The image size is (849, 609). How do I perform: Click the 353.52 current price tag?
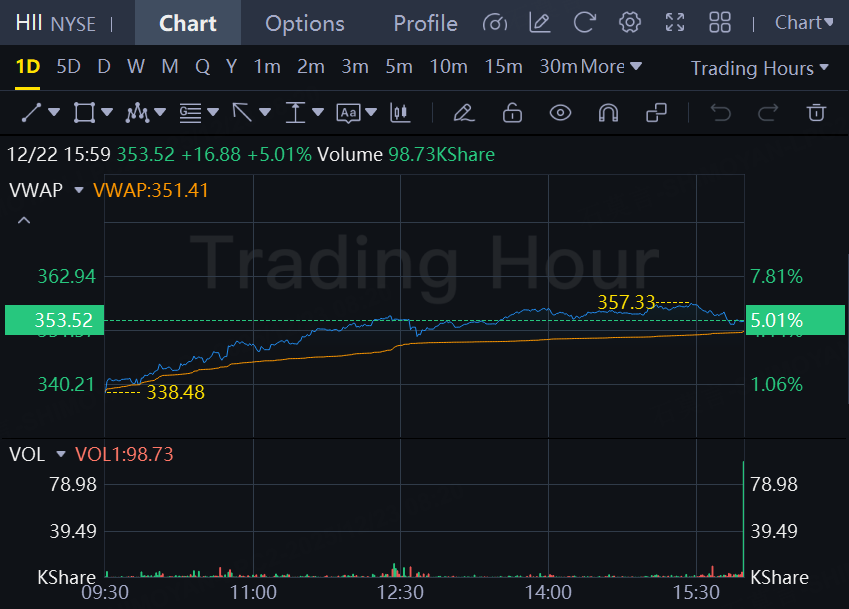(54, 320)
